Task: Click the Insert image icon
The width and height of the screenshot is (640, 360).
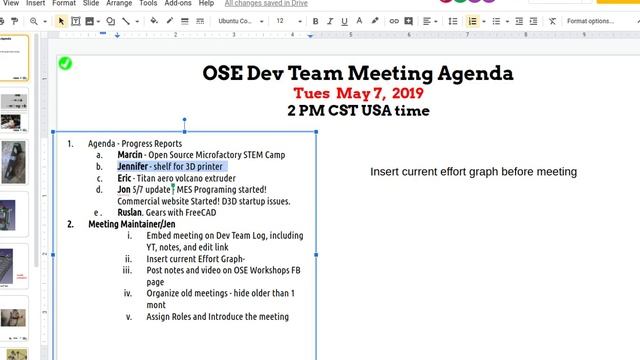Action: click(89, 21)
